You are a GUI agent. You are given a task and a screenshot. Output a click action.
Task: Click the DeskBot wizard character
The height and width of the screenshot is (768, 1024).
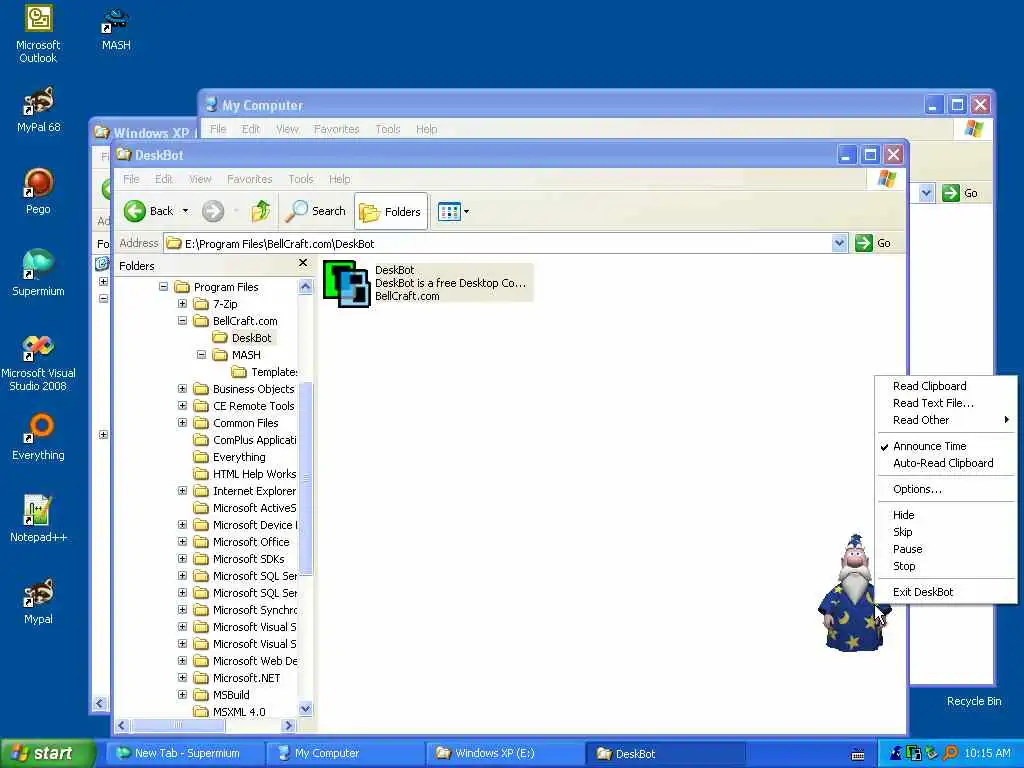(852, 594)
